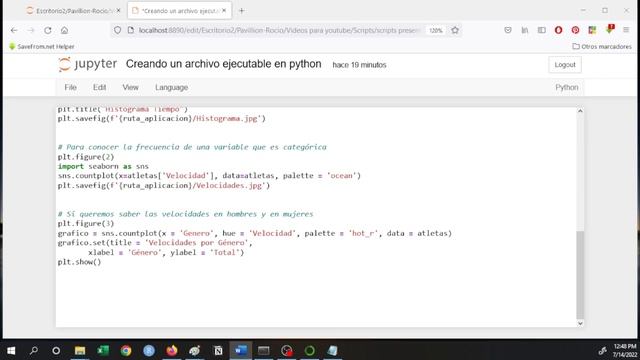Open the Otros marcadores bookmarks folder

click(602, 47)
